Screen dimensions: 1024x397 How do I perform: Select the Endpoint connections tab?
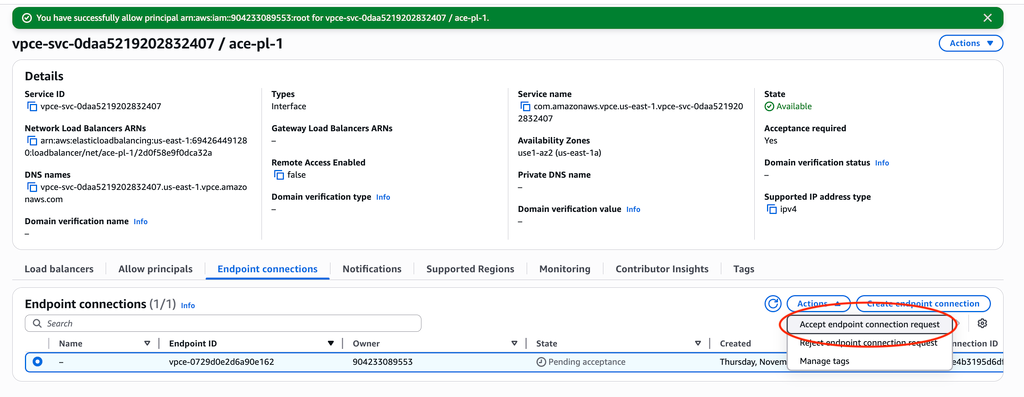tap(268, 269)
